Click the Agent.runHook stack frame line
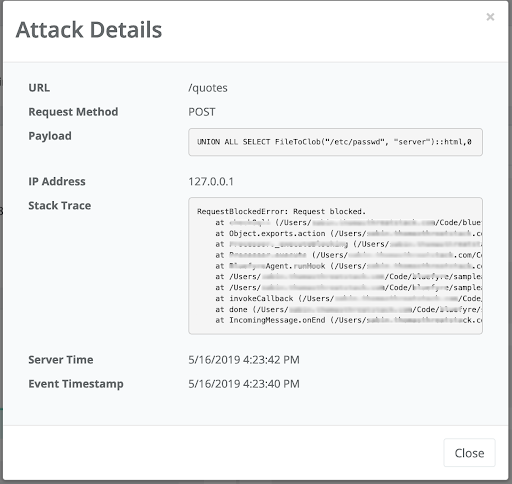The height and width of the screenshot is (484, 512). pyautogui.click(x=348, y=266)
